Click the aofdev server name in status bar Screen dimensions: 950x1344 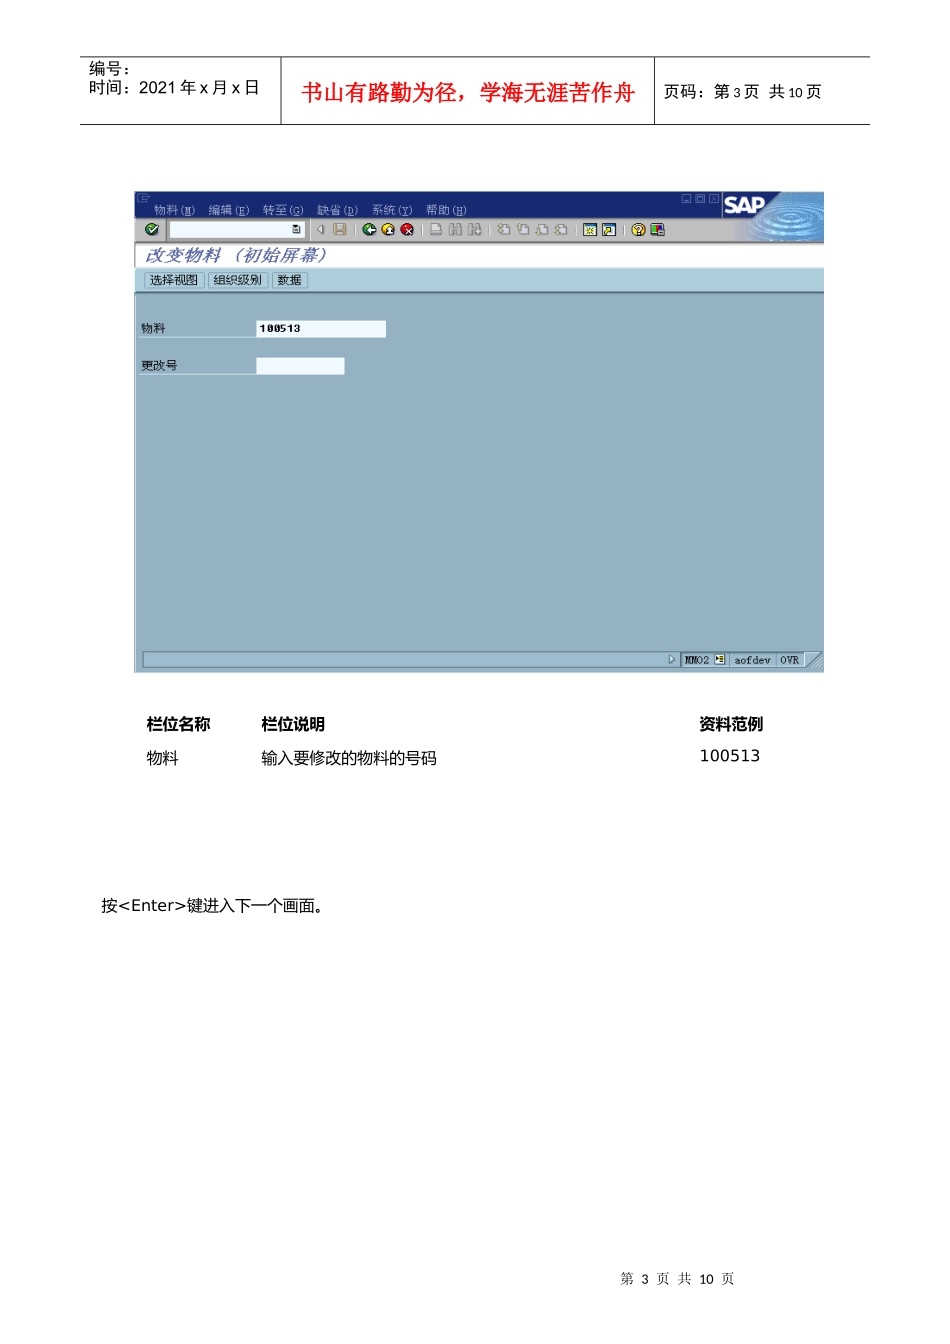752,660
